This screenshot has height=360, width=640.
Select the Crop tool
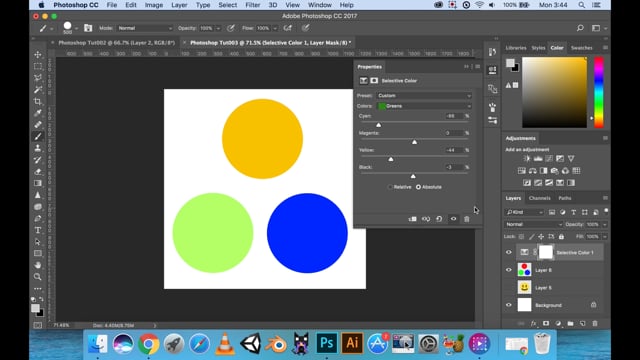(x=38, y=101)
